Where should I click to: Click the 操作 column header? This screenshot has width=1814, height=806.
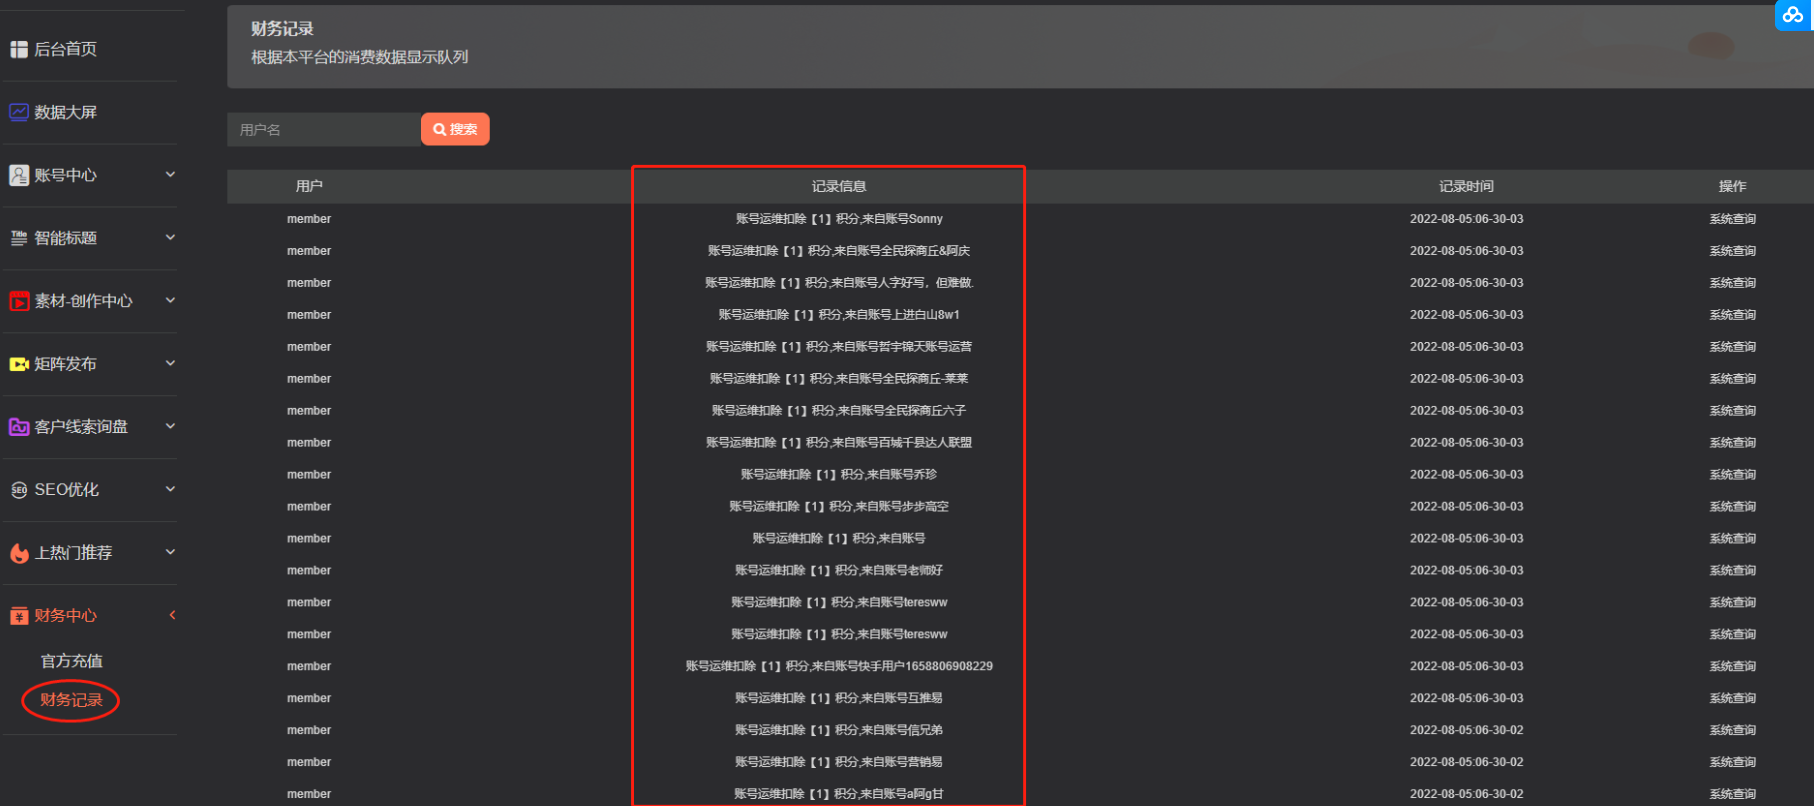[x=1732, y=187]
